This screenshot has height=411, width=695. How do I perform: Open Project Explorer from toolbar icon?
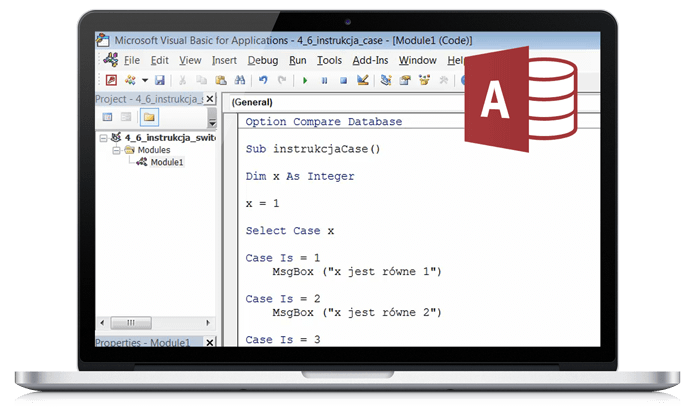[x=385, y=80]
